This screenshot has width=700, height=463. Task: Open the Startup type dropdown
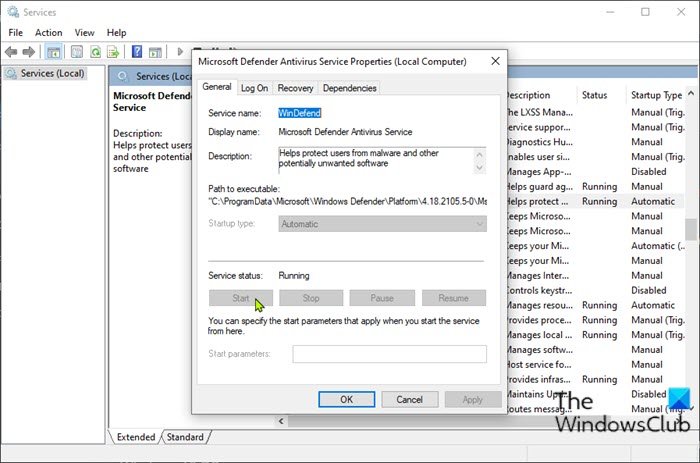(x=383, y=224)
